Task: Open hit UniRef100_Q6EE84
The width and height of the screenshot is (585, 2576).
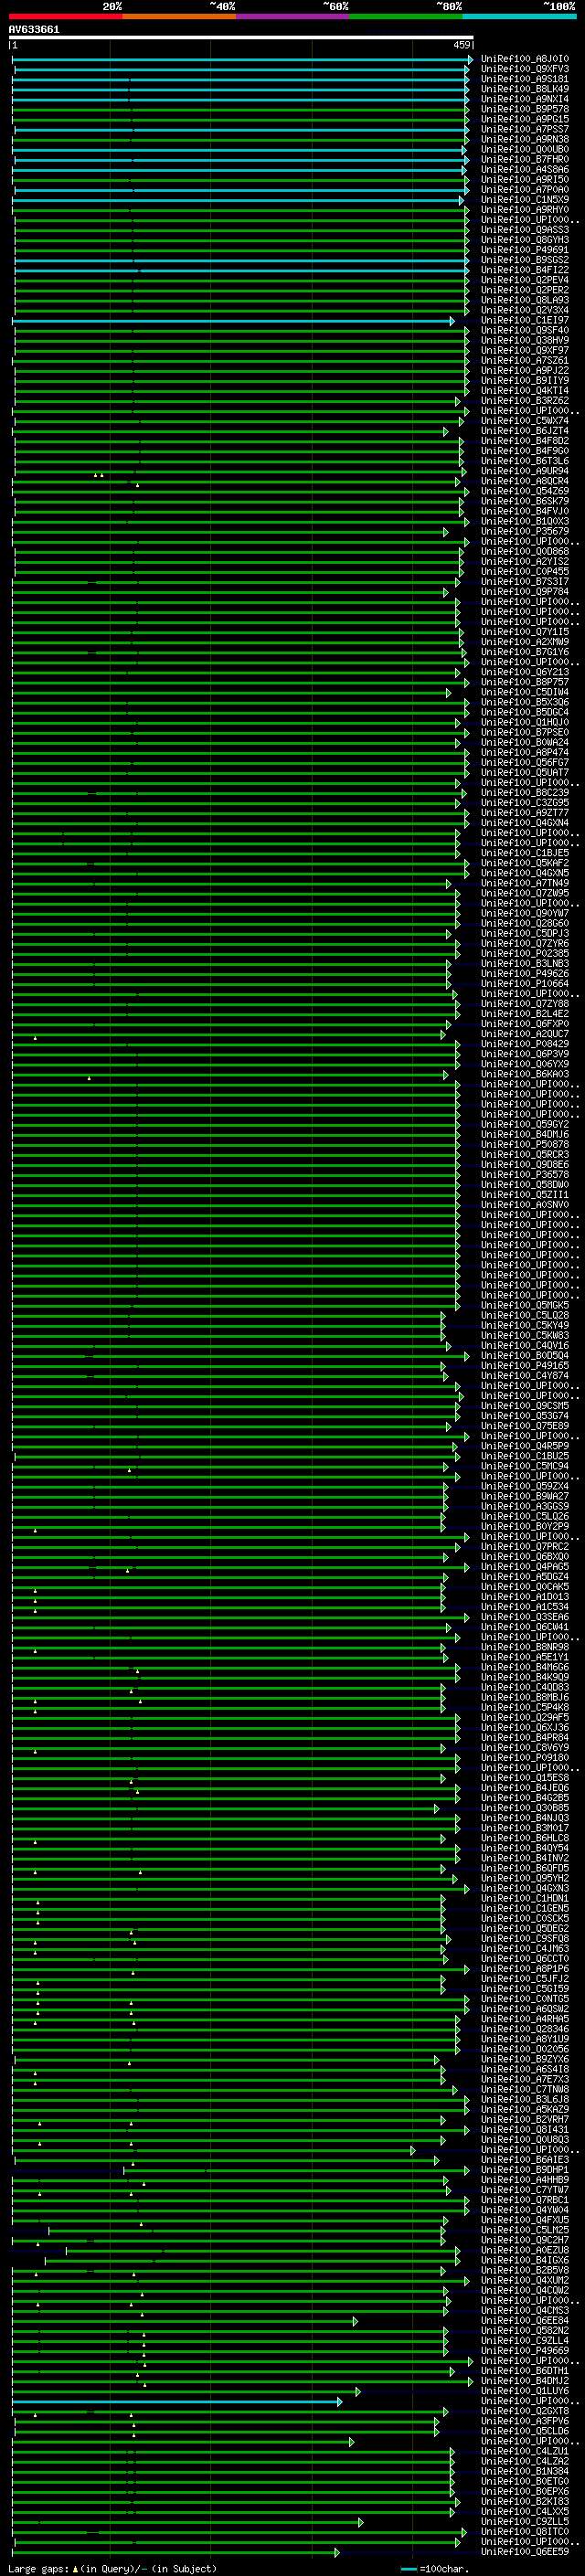Action: (x=525, y=2320)
